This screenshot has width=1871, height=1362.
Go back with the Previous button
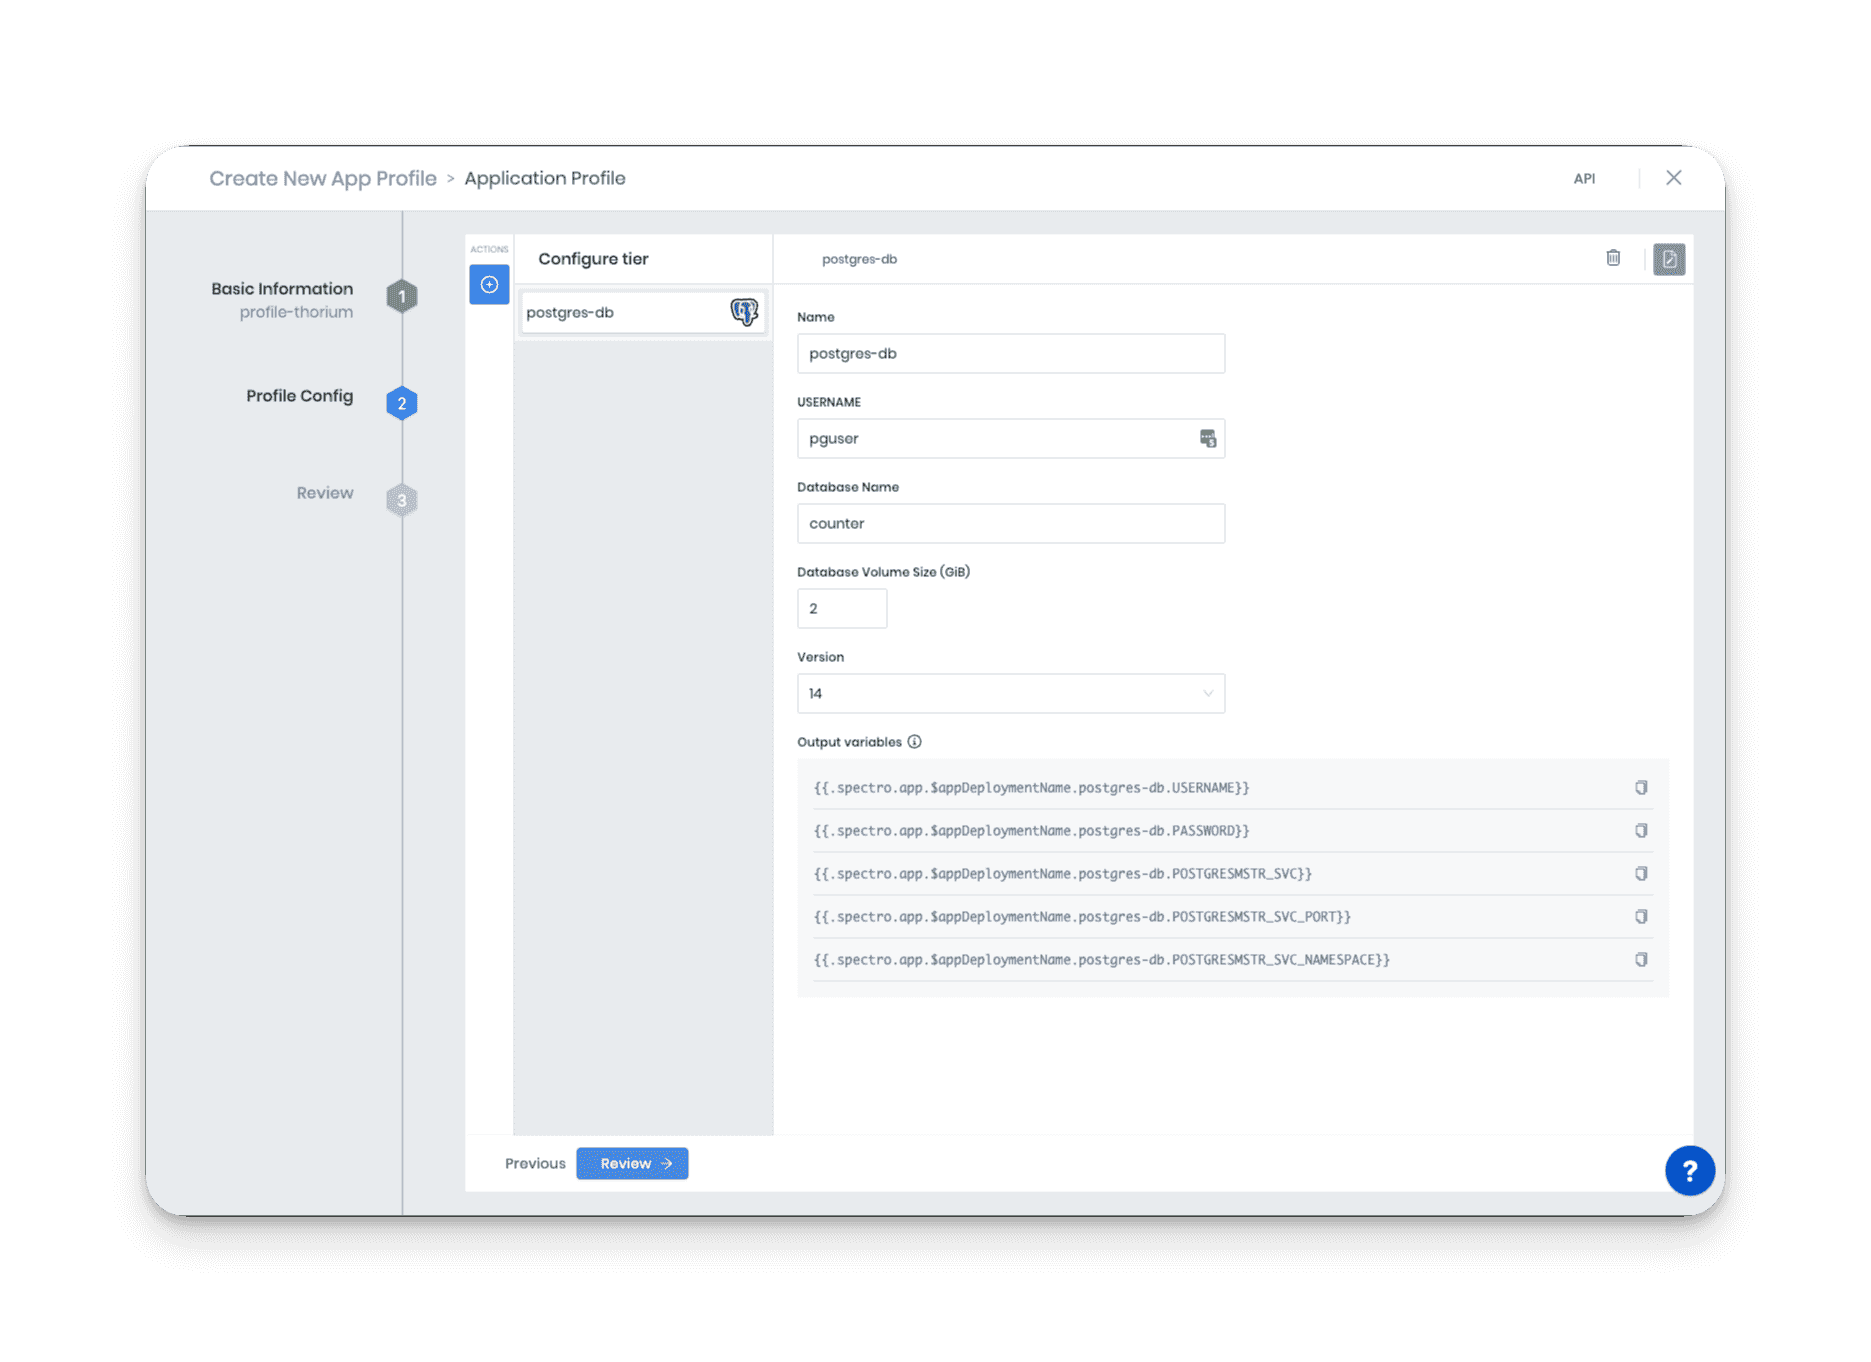(535, 1163)
